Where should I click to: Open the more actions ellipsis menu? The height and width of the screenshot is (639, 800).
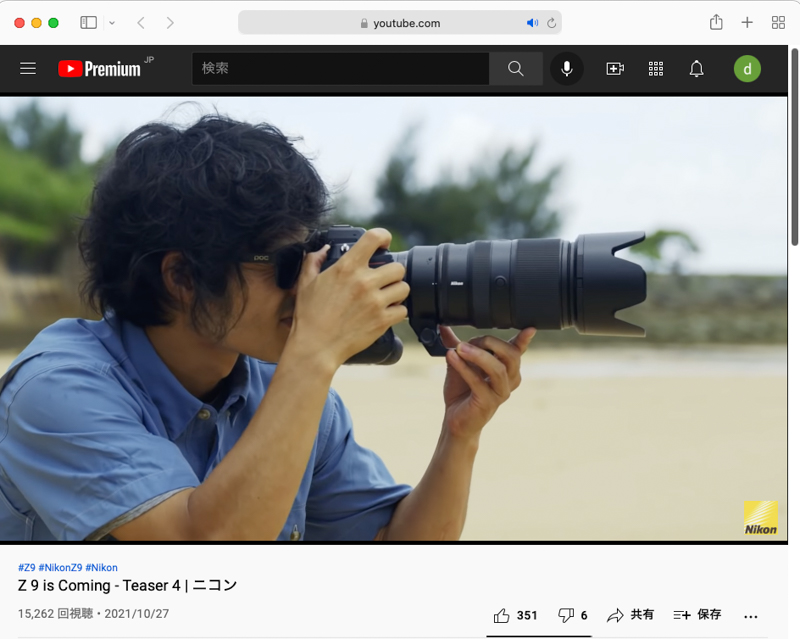(751, 616)
